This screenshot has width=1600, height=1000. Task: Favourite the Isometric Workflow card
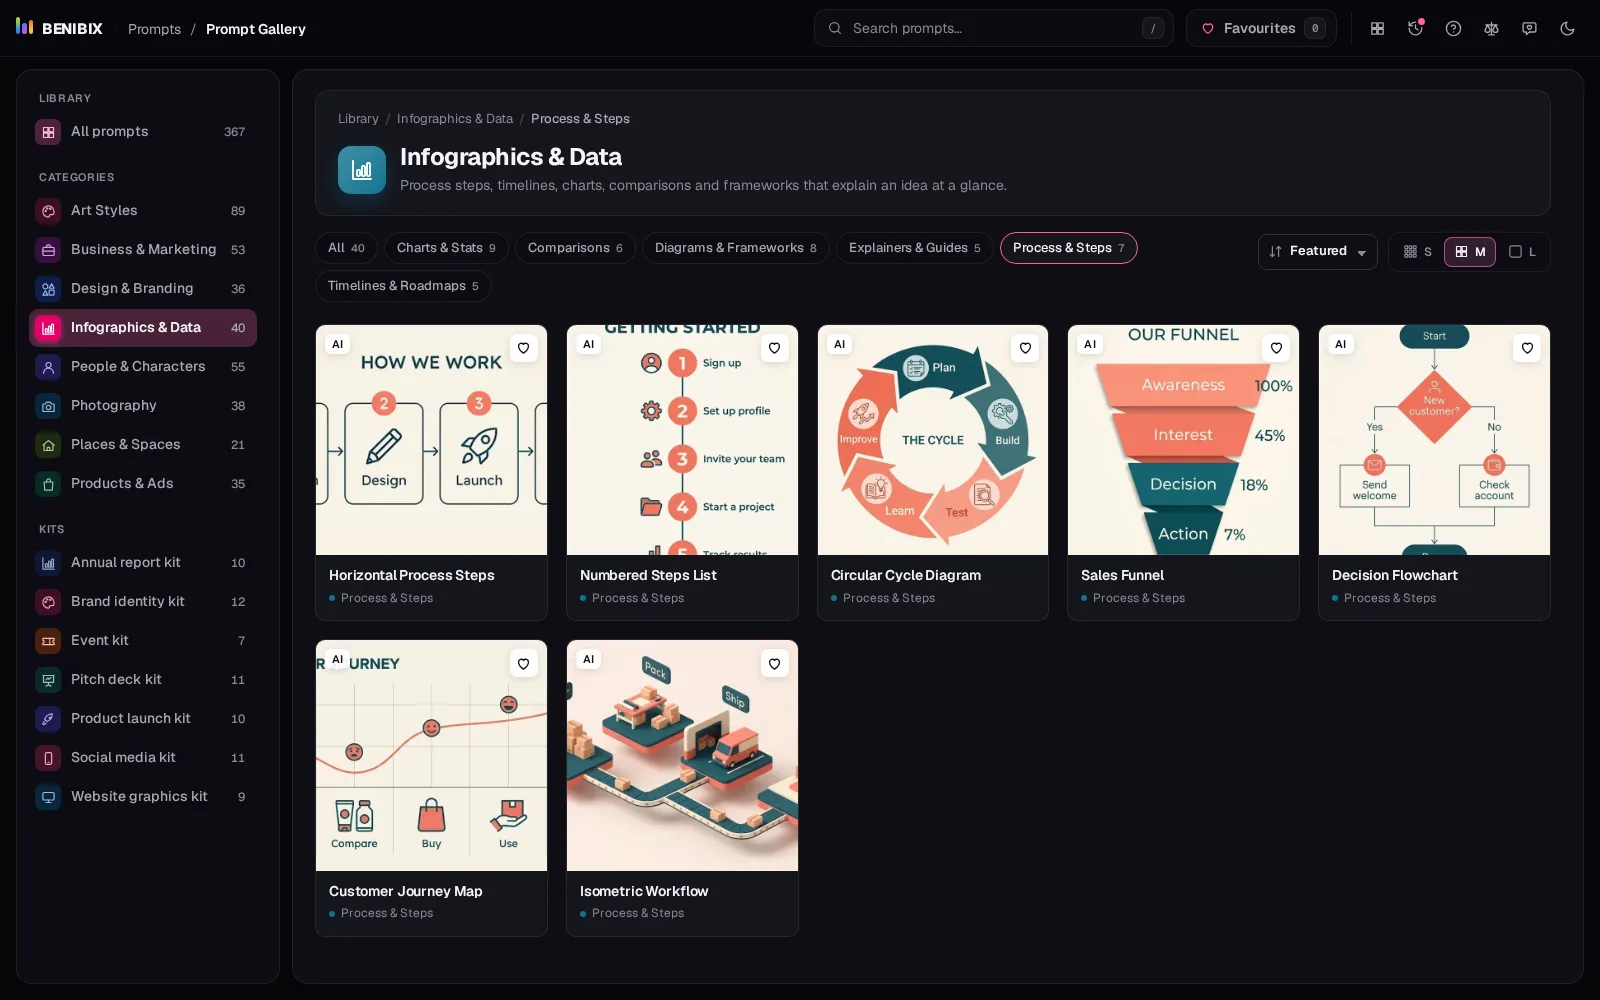[x=774, y=664]
